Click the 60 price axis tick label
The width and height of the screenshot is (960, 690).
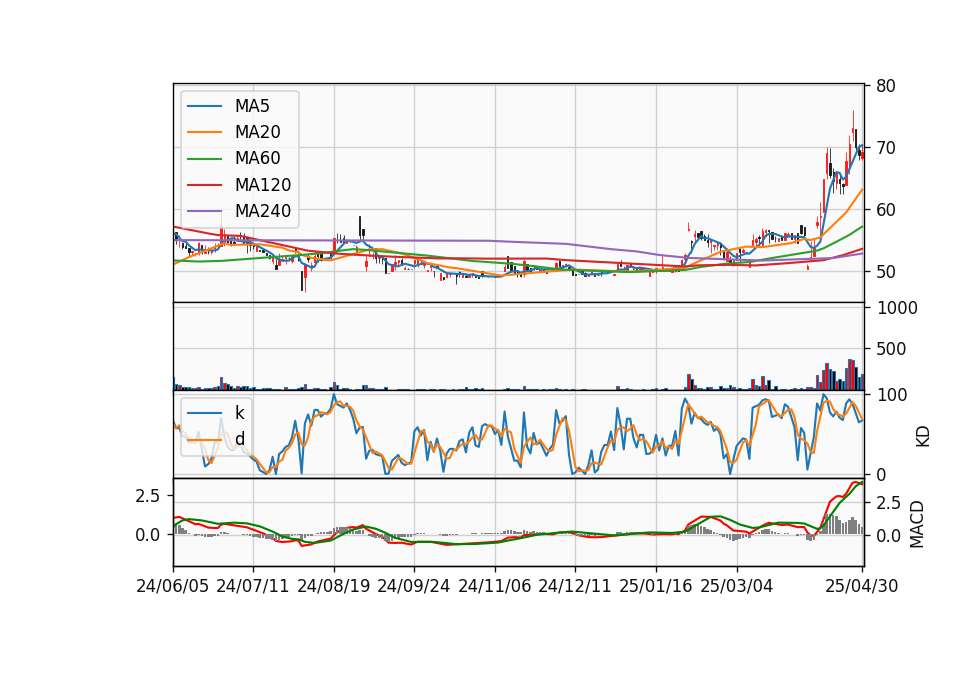(885, 210)
